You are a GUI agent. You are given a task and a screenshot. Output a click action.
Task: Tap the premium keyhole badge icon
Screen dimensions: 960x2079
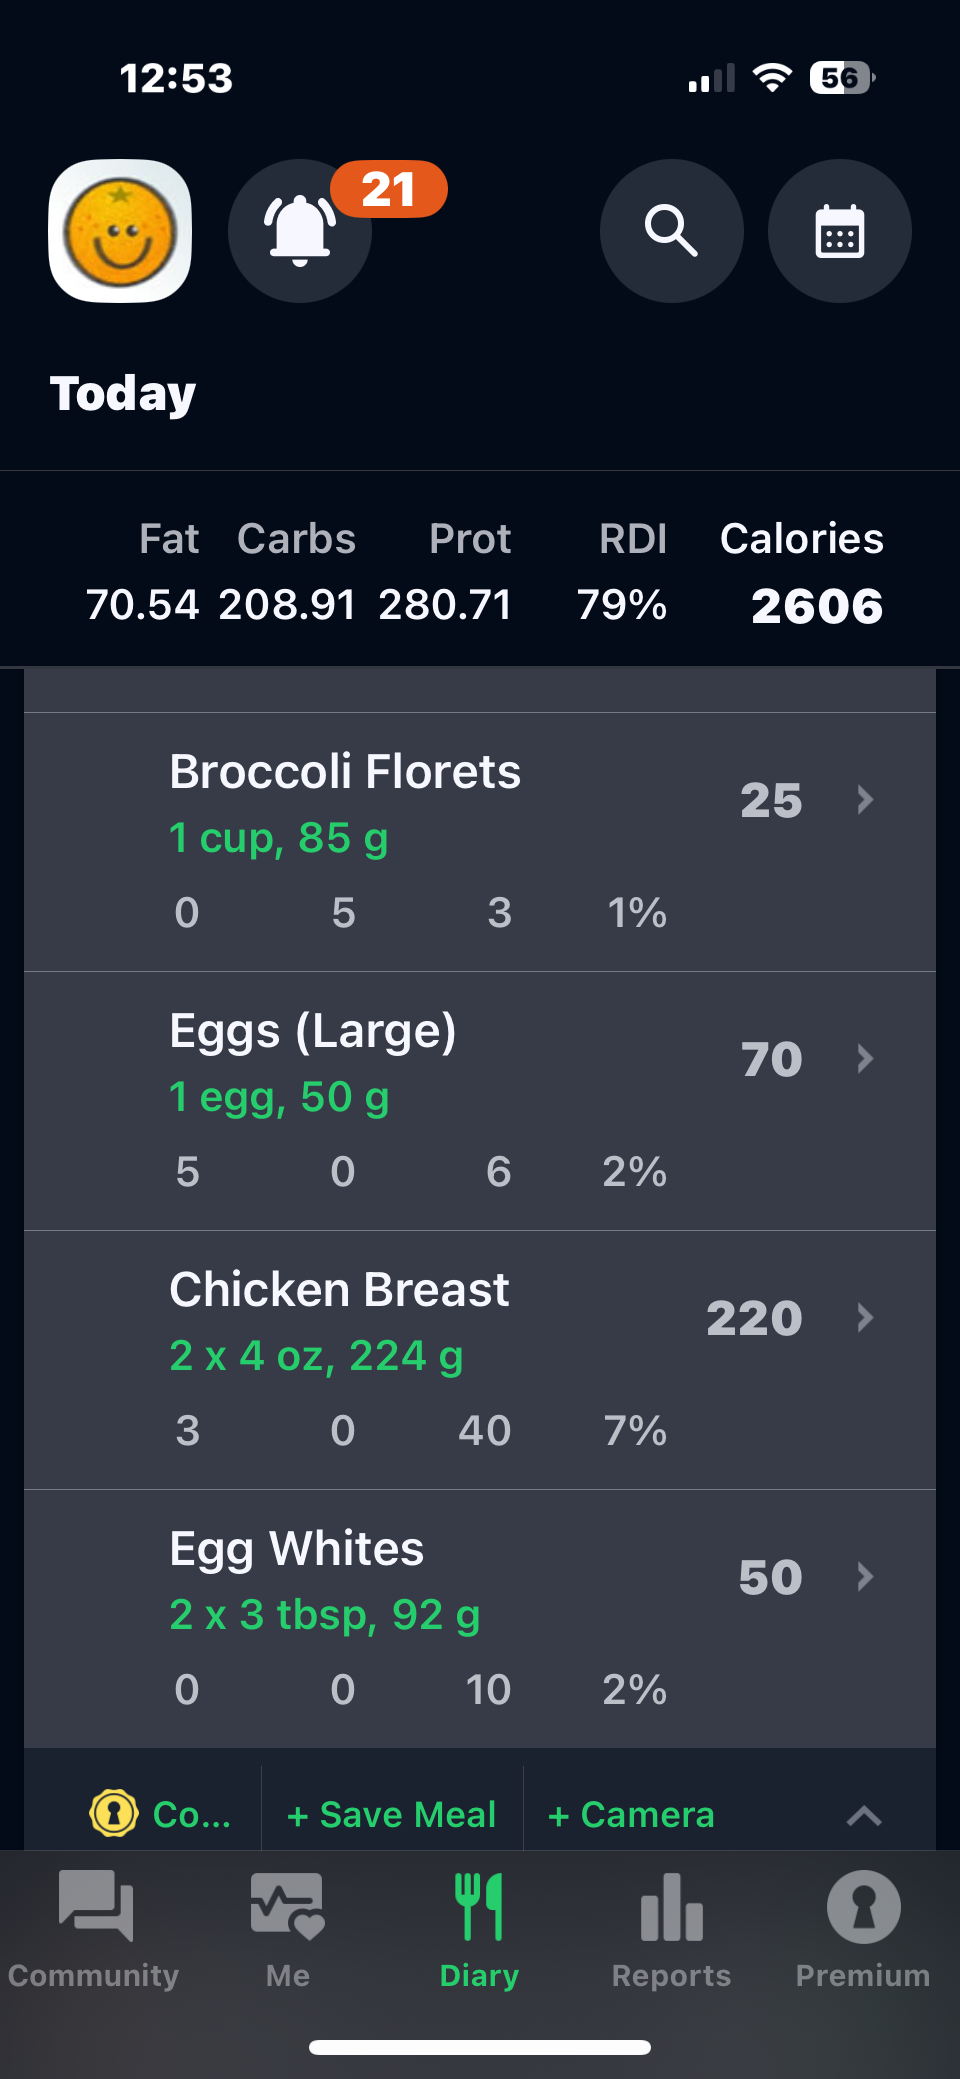114,1813
